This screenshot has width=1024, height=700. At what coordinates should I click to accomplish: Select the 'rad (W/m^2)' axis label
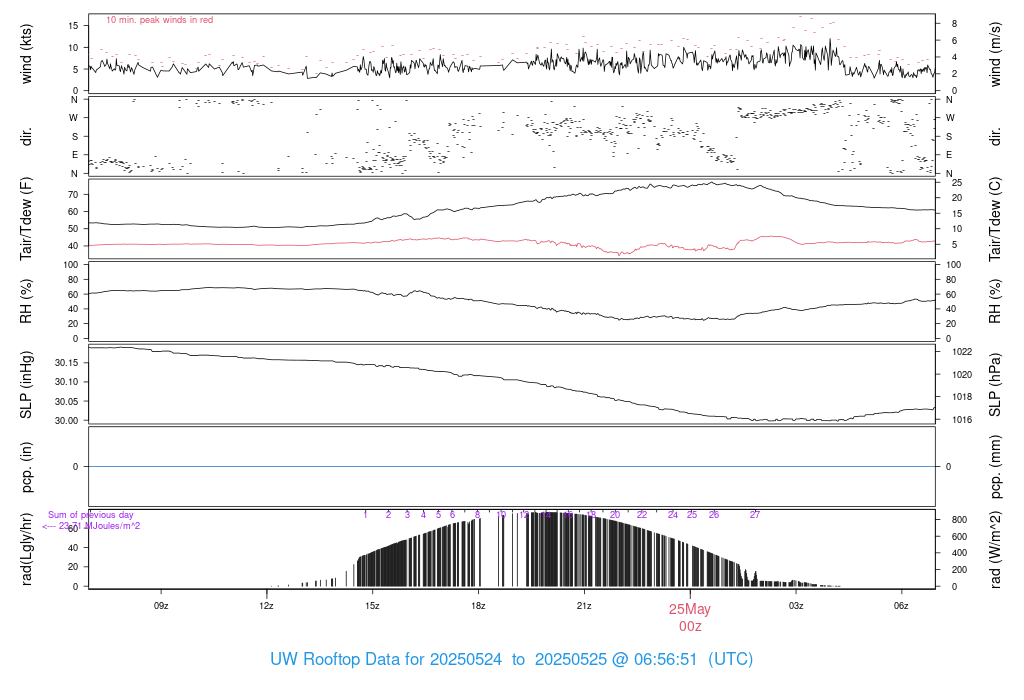(x=995, y=550)
